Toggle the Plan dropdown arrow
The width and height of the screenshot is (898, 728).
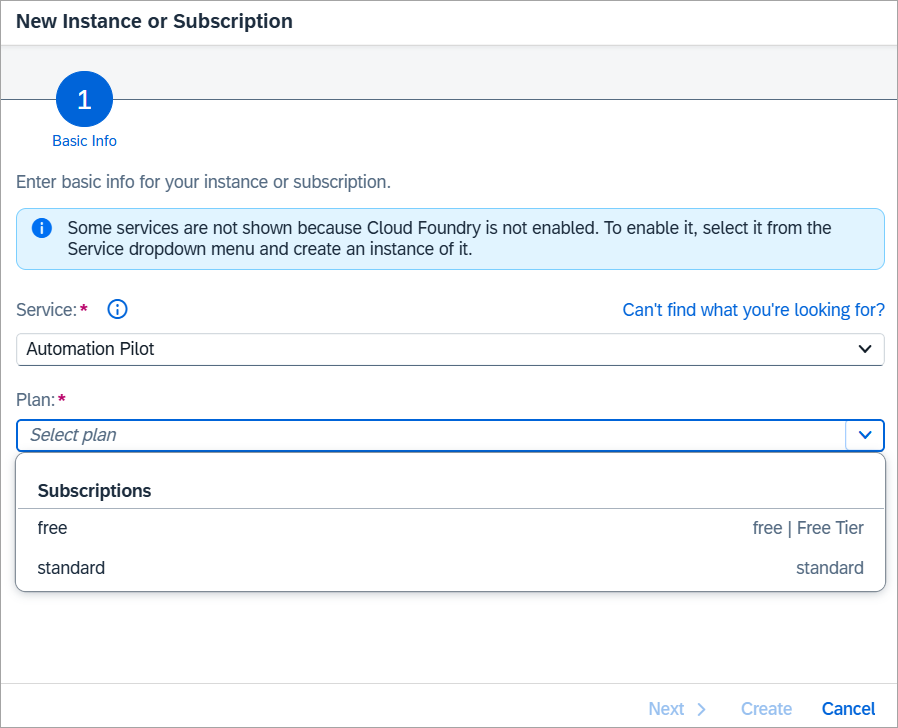tap(865, 435)
